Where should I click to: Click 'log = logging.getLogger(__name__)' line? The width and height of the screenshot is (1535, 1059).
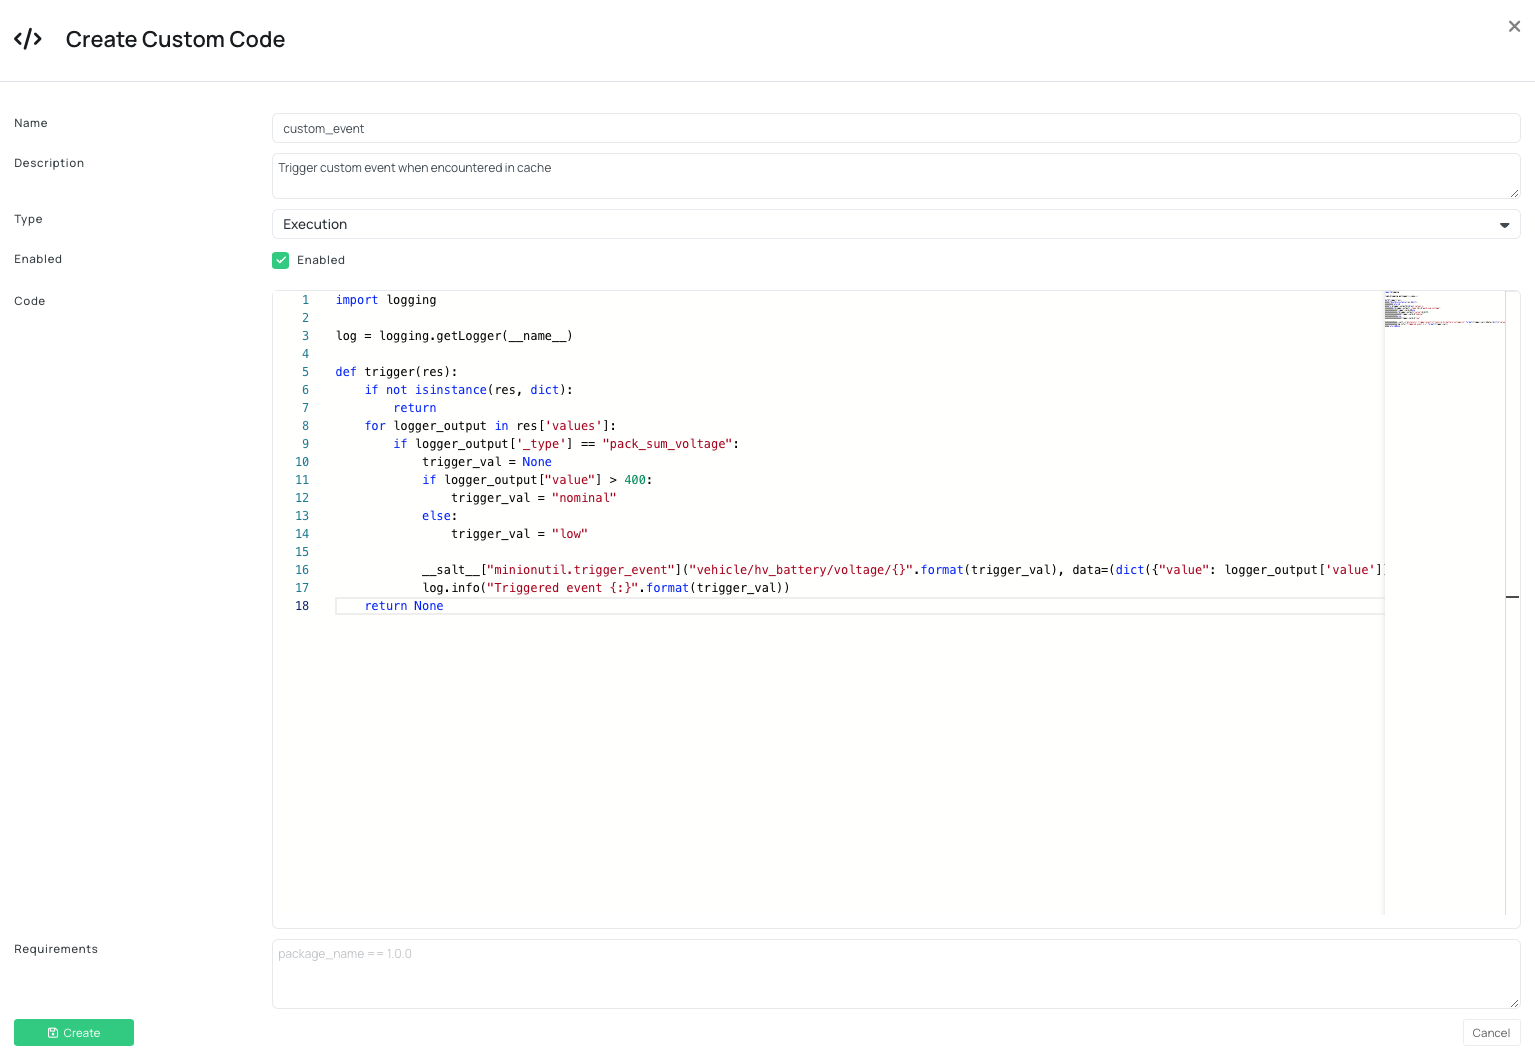pos(454,336)
